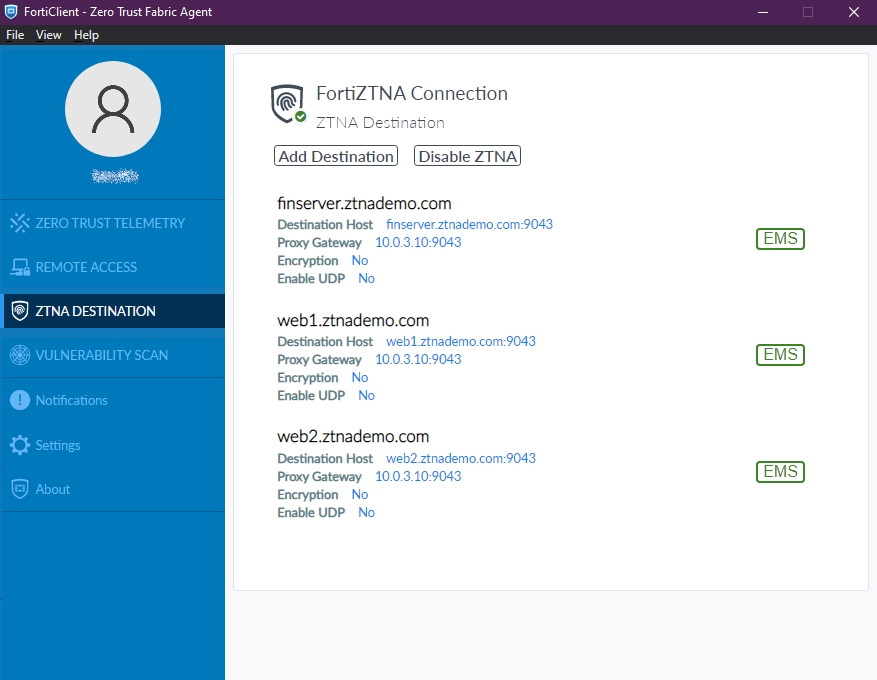This screenshot has width=877, height=680.
Task: Open the File menu
Action: click(x=15, y=35)
